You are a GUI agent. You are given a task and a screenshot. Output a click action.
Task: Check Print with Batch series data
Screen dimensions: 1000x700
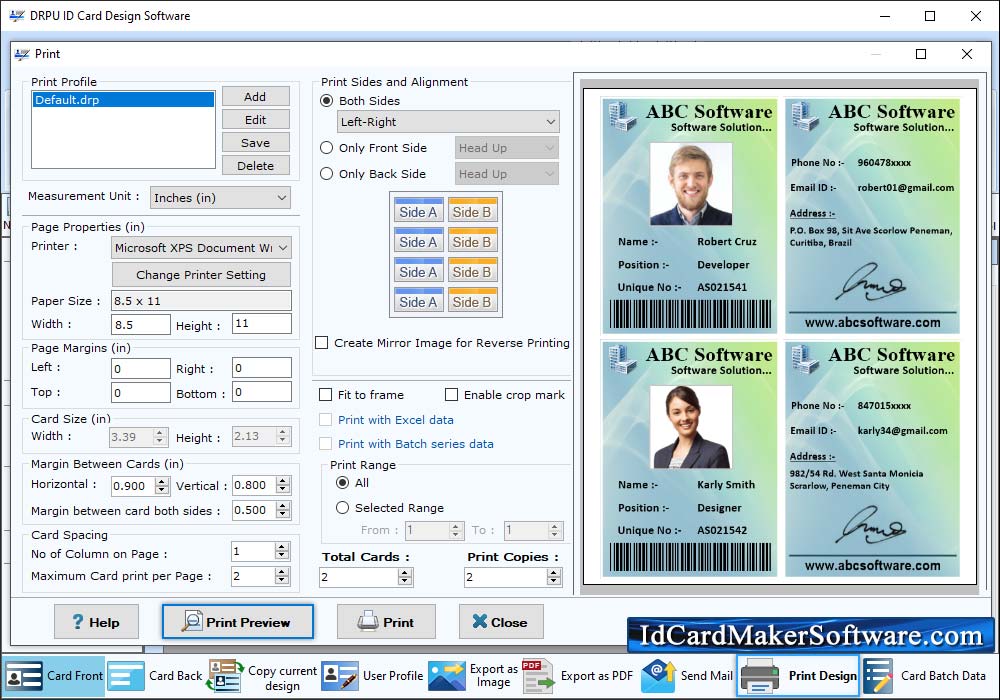(326, 444)
